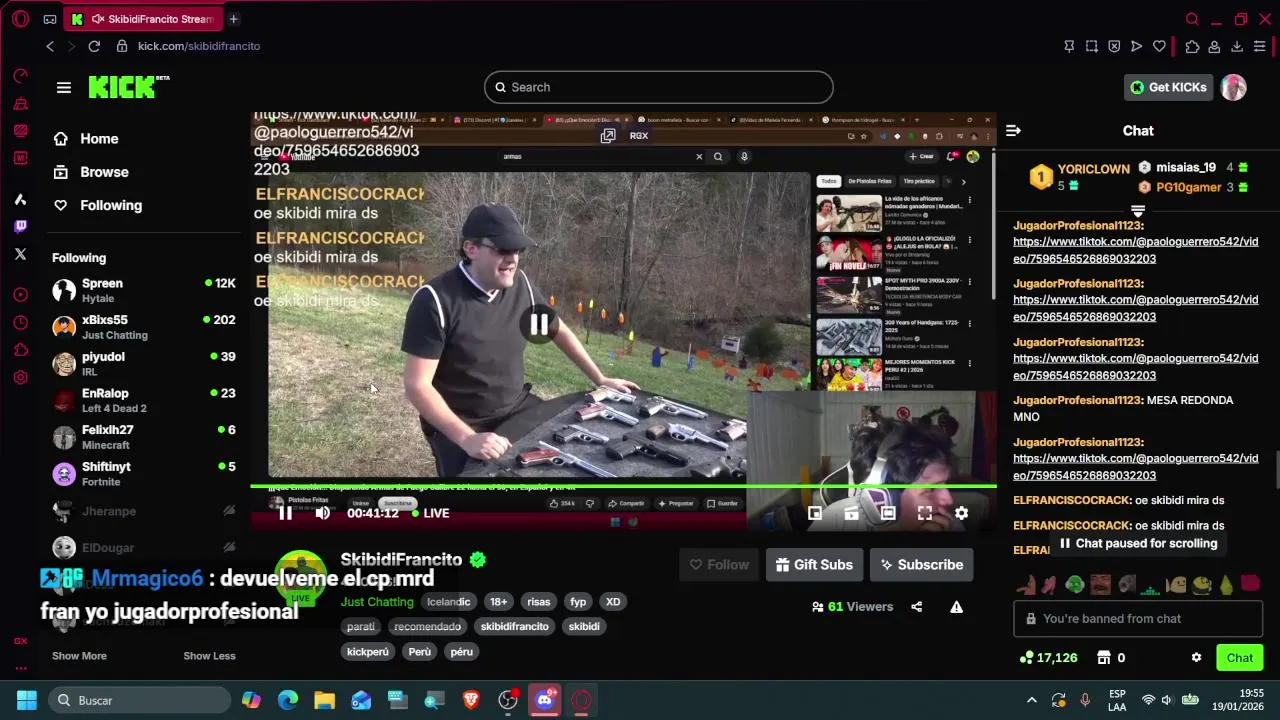Click the 'kickperú' tag
Image resolution: width=1280 pixels, height=720 pixels.
pyautogui.click(x=367, y=652)
